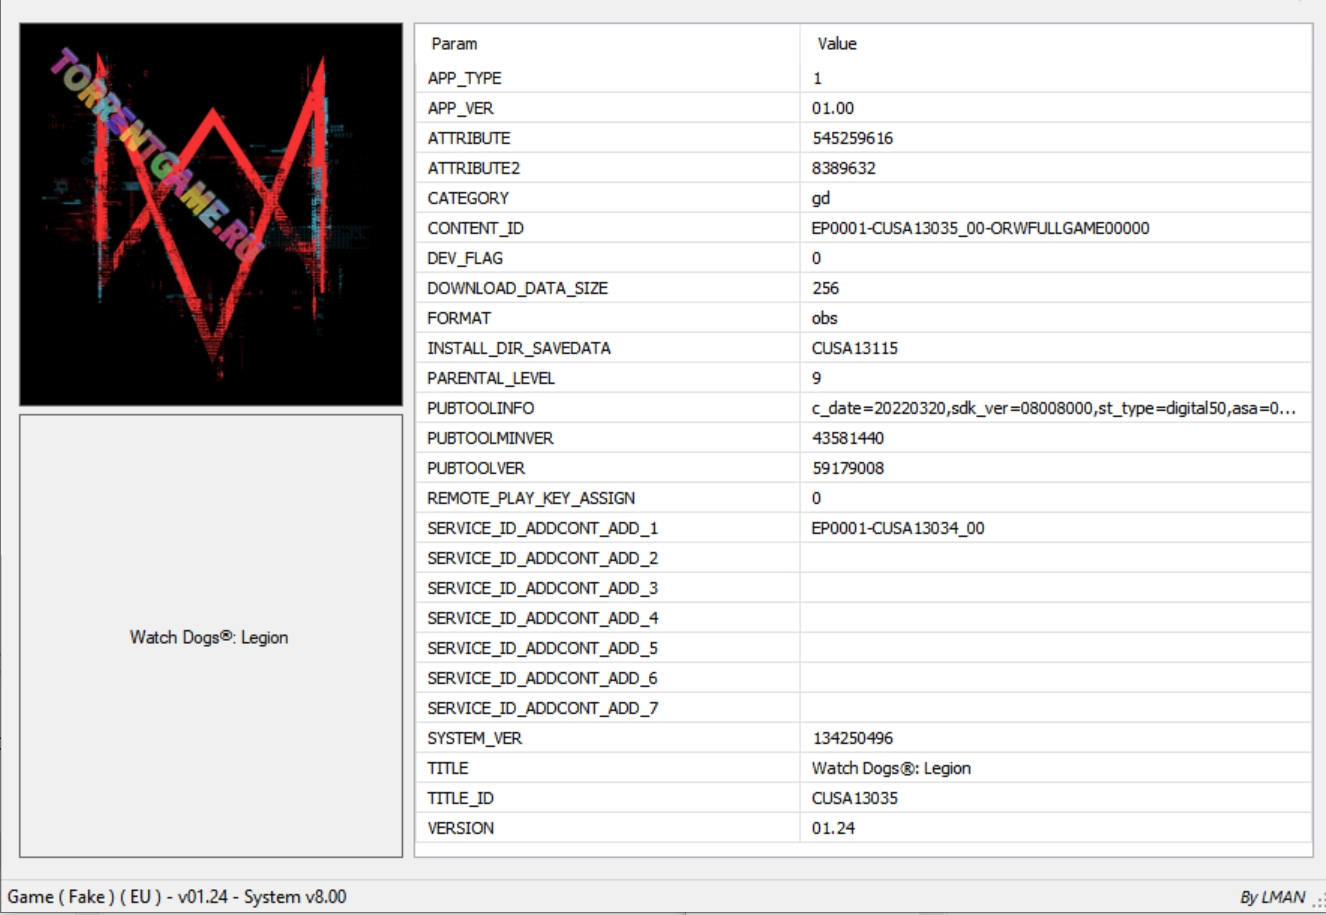Click the ATTRIBUTE value 545259616
This screenshot has width=1326, height=915.
click(852, 138)
